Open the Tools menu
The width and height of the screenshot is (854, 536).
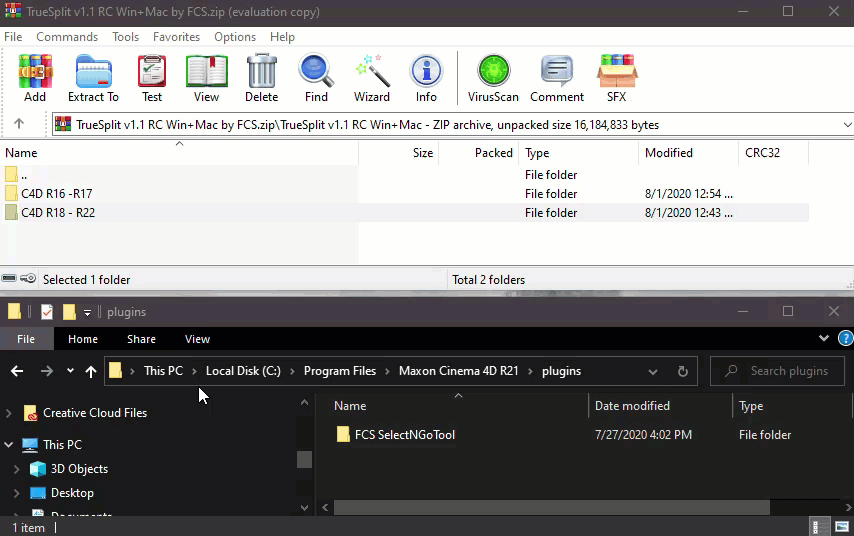point(126,36)
